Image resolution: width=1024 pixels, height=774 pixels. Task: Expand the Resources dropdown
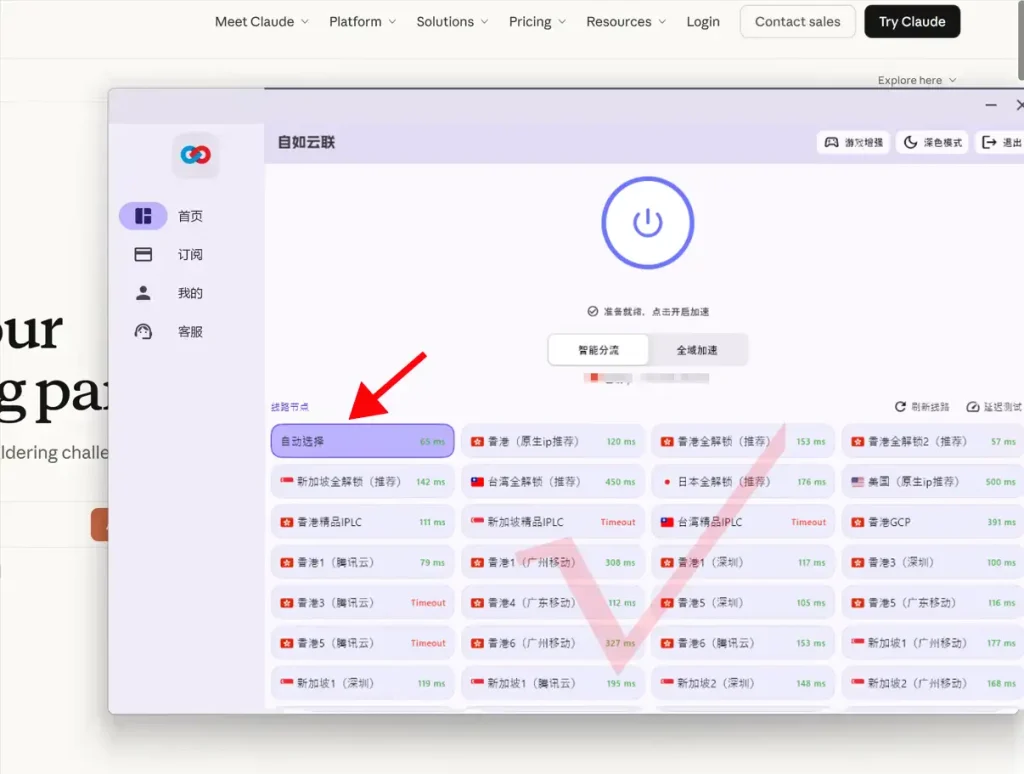[625, 21]
